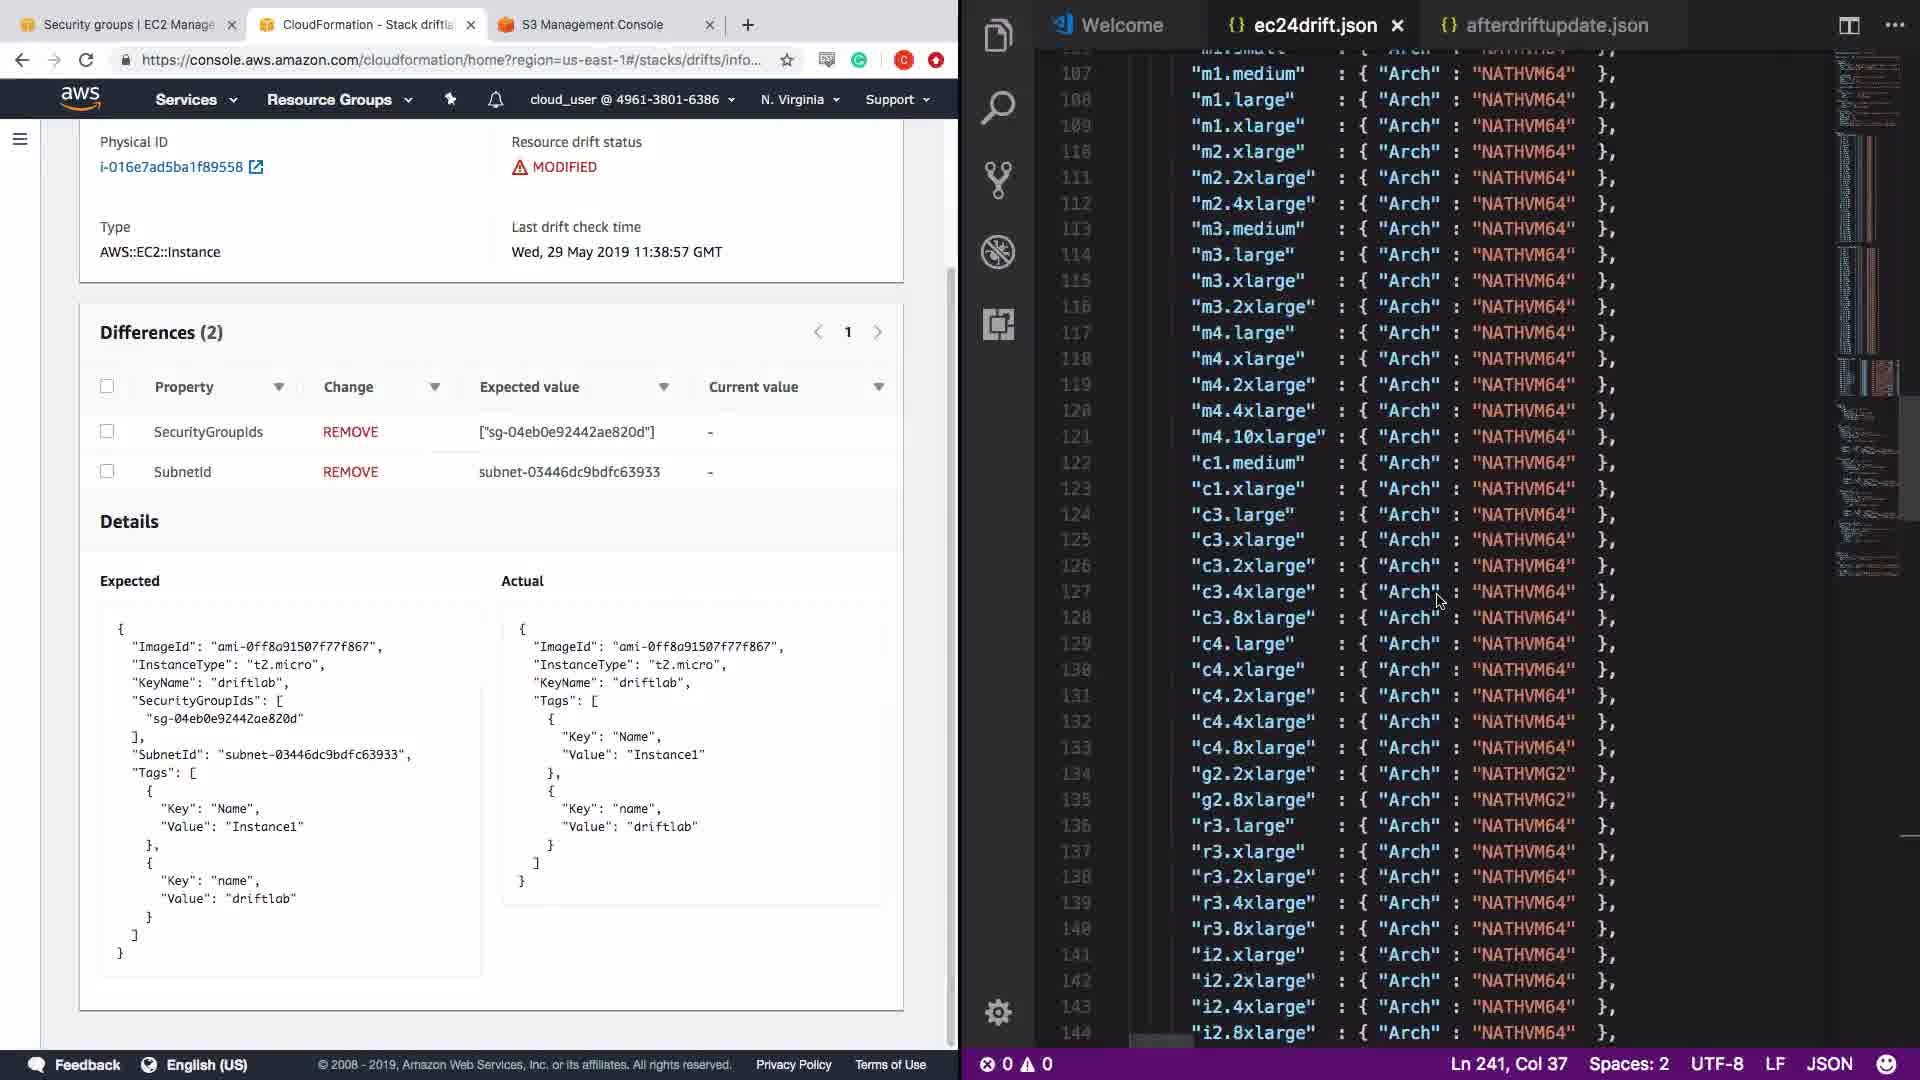This screenshot has height=1080, width=1920.
Task: Open the N. Virginia region dropdown
Action: pos(800,99)
